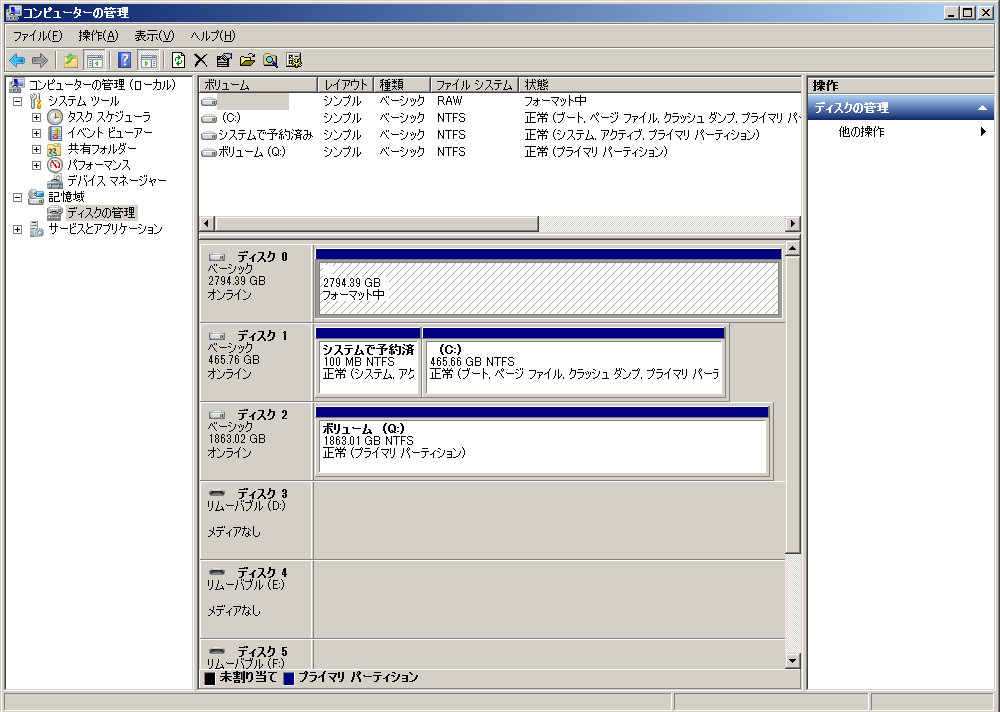The height and width of the screenshot is (712, 1000).
Task: Expand the パフォーマンス node
Action: pyautogui.click(x=36, y=165)
